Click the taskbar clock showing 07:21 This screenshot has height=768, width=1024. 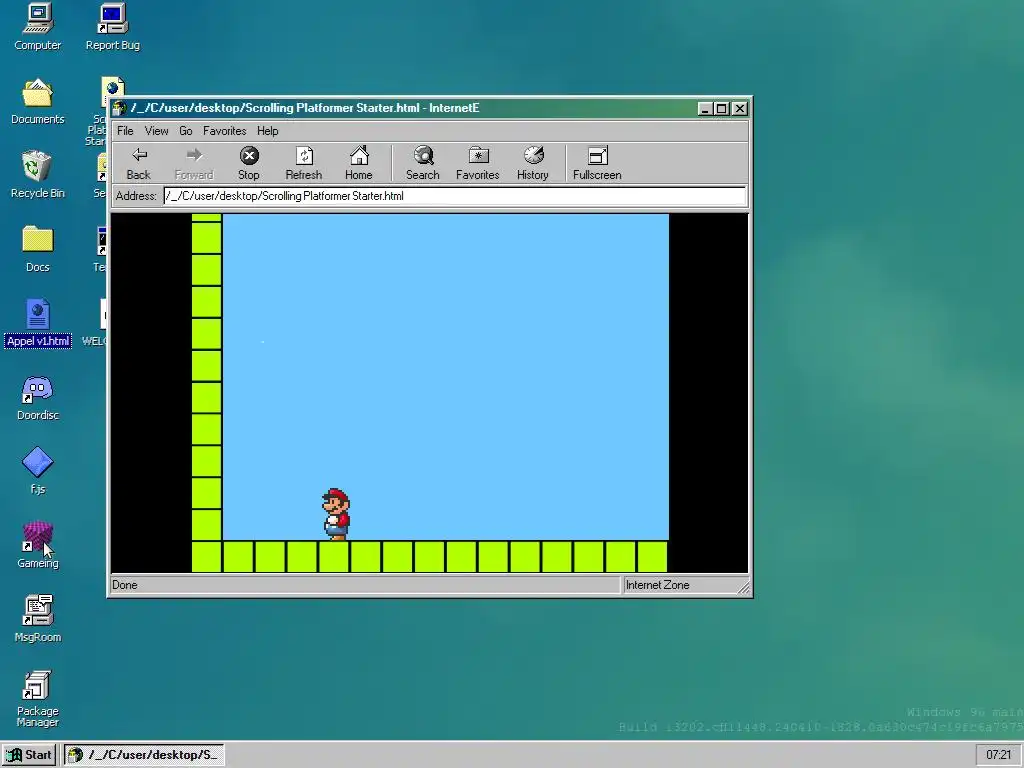pos(999,755)
